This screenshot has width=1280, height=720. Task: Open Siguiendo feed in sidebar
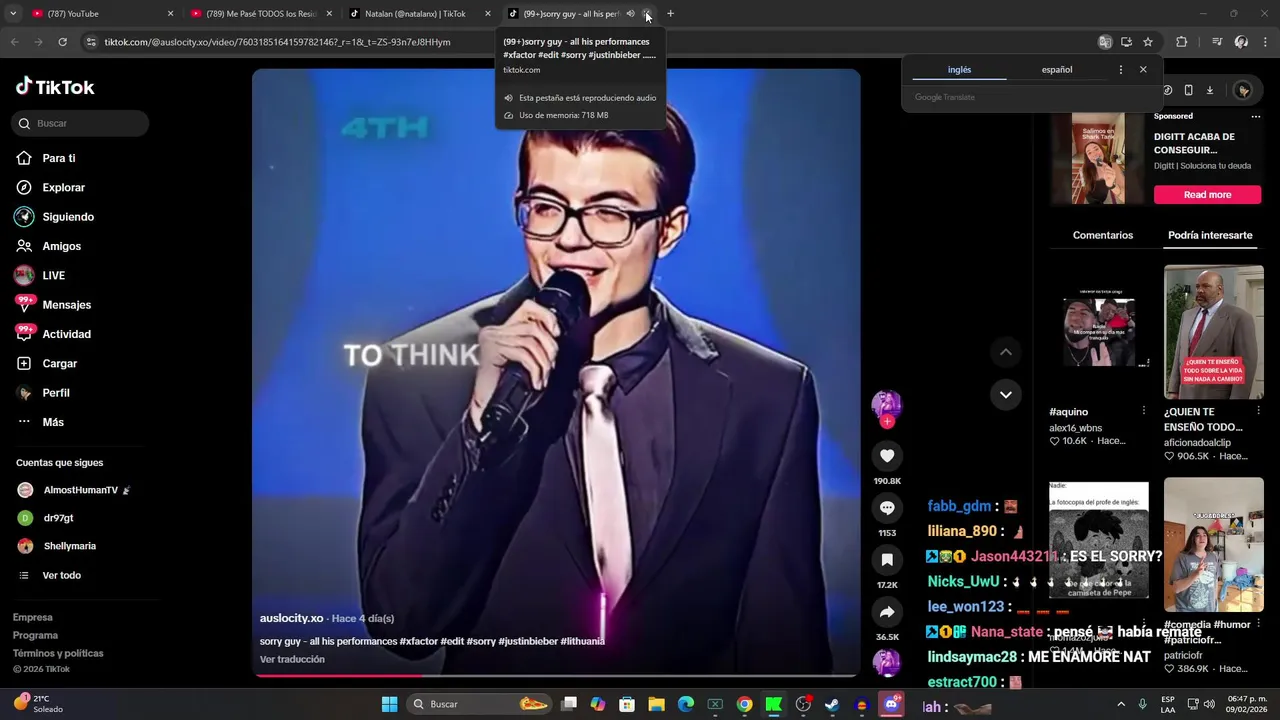[68, 217]
